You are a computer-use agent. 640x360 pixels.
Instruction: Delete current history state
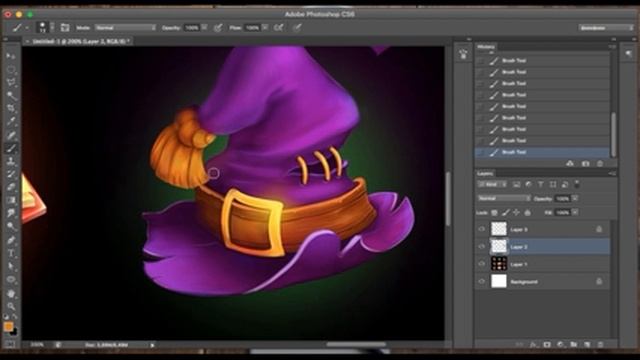[x=600, y=164]
